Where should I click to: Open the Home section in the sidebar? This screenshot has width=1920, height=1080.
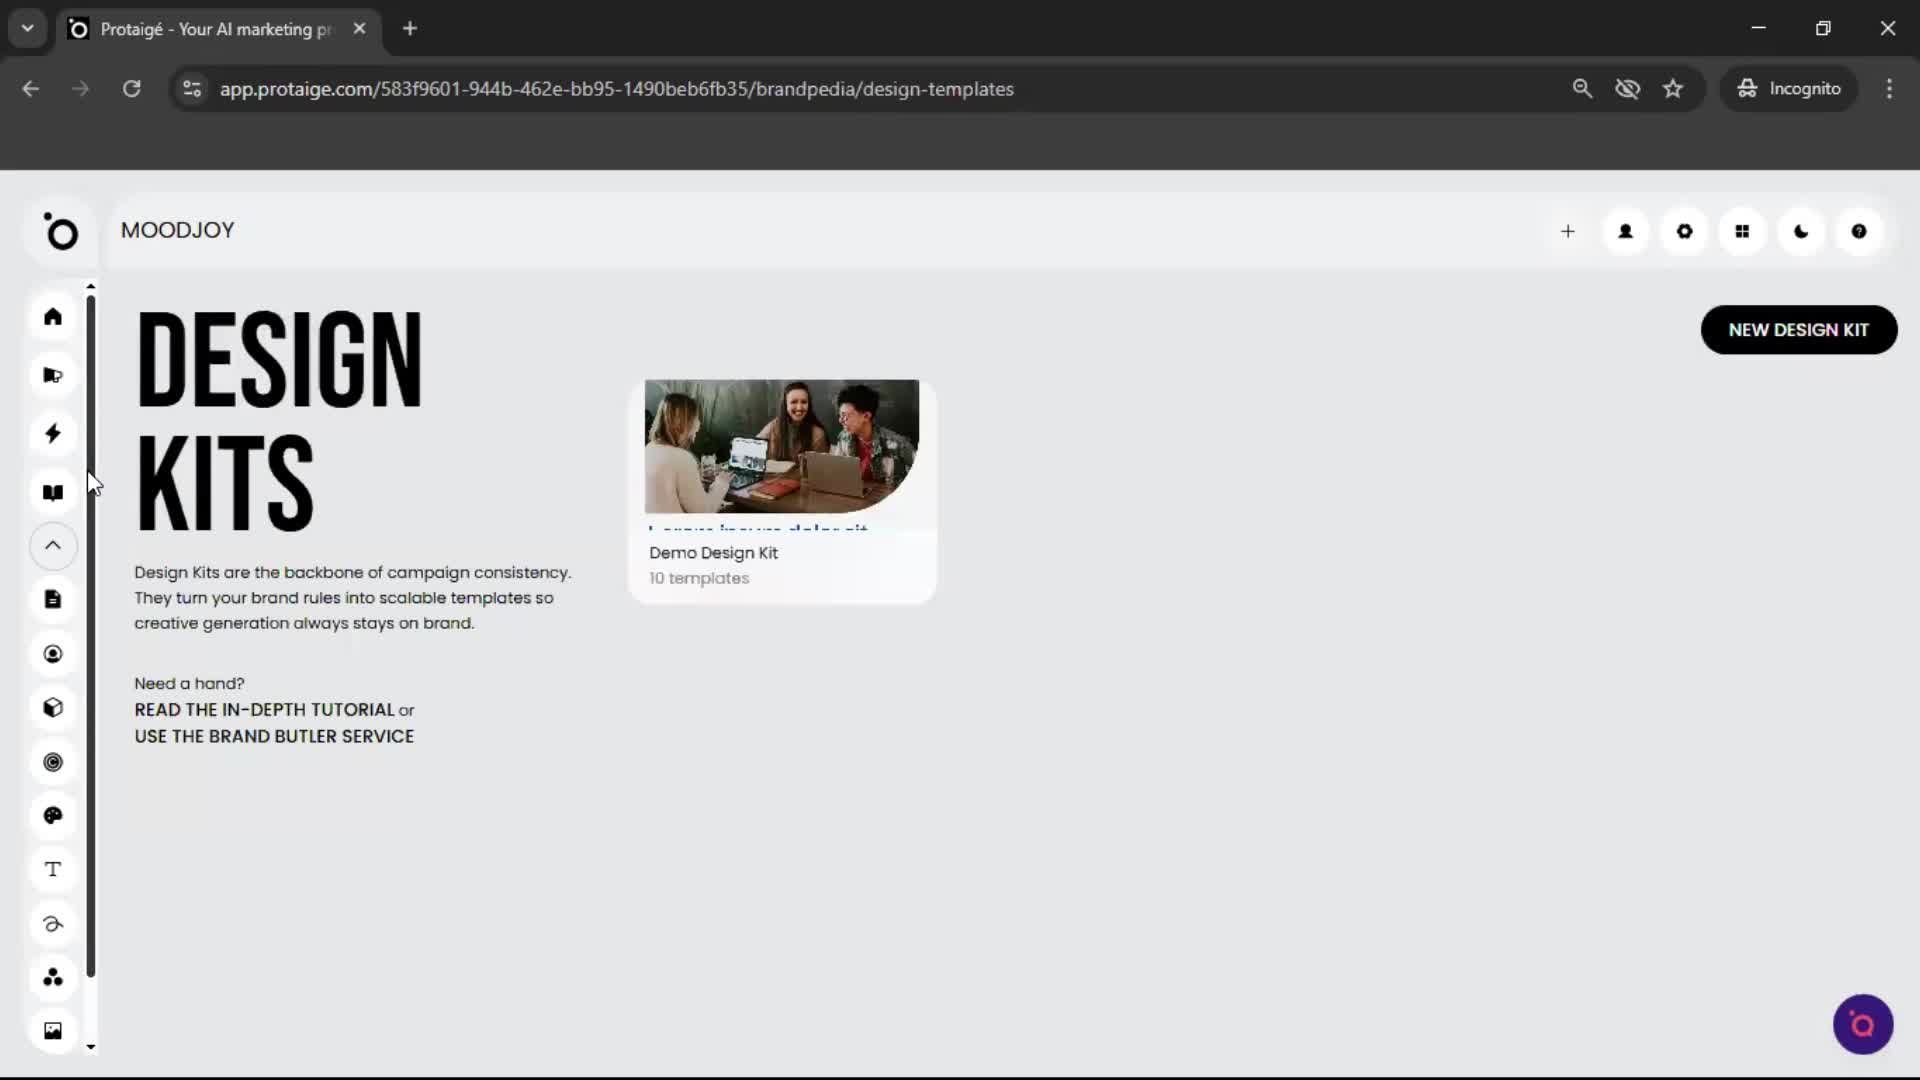(x=53, y=317)
